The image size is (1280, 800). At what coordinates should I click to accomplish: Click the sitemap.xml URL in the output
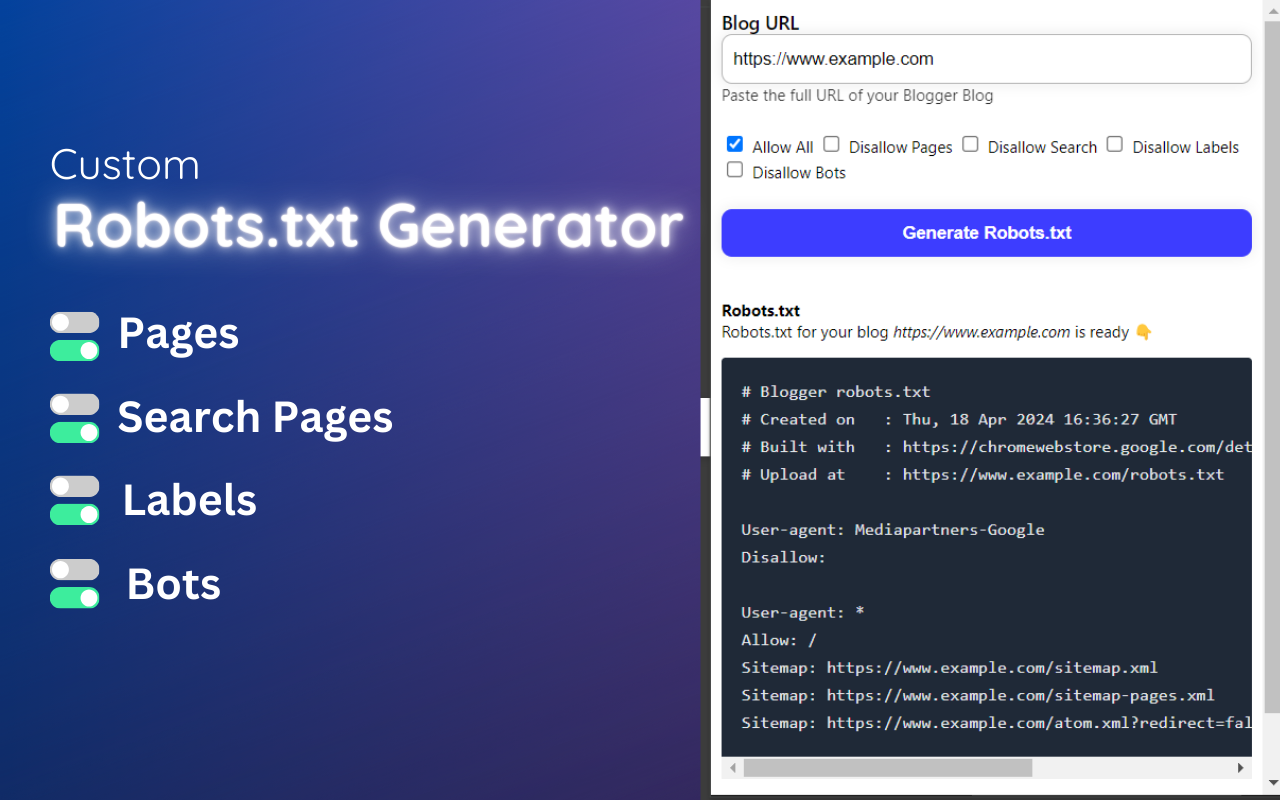pyautogui.click(x=992, y=667)
